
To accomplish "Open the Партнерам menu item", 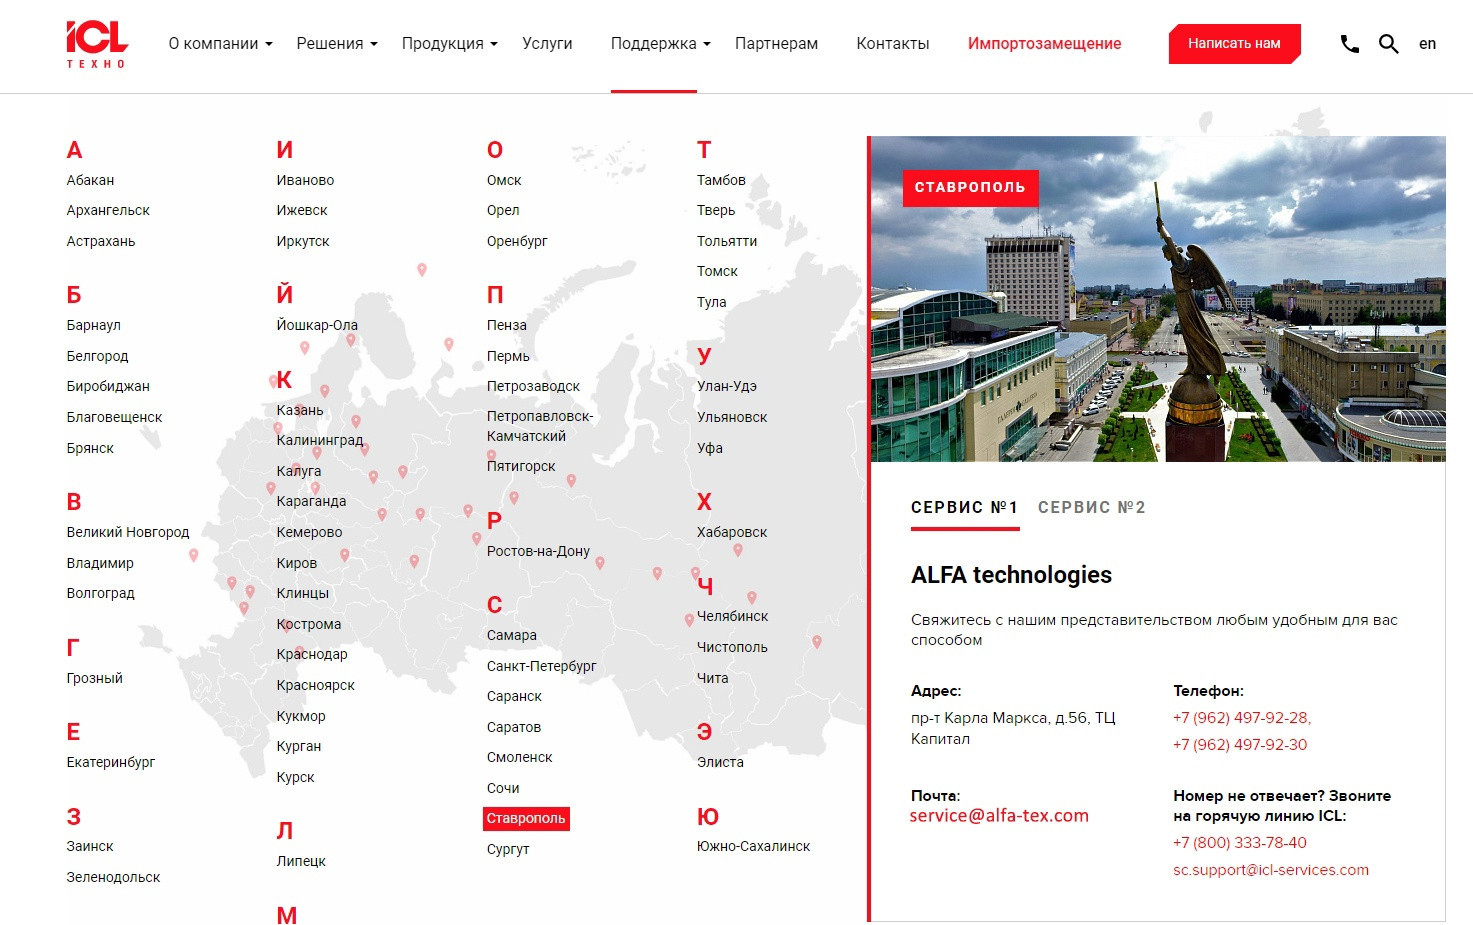I will tap(776, 44).
